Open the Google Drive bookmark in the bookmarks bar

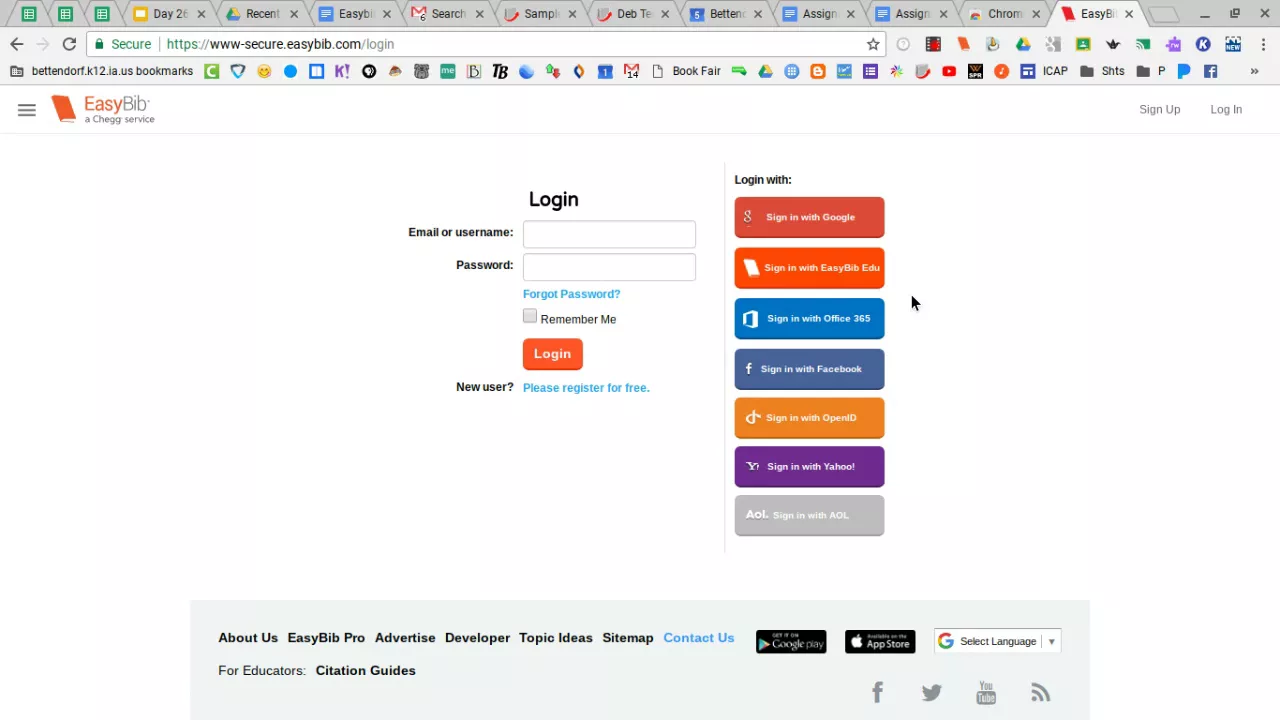pos(765,71)
